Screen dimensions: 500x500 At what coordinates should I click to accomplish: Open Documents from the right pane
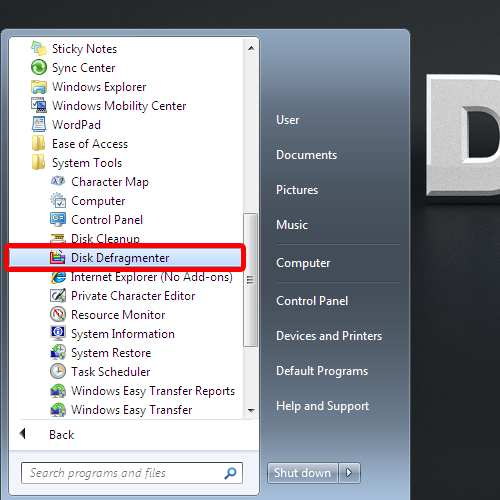306,155
